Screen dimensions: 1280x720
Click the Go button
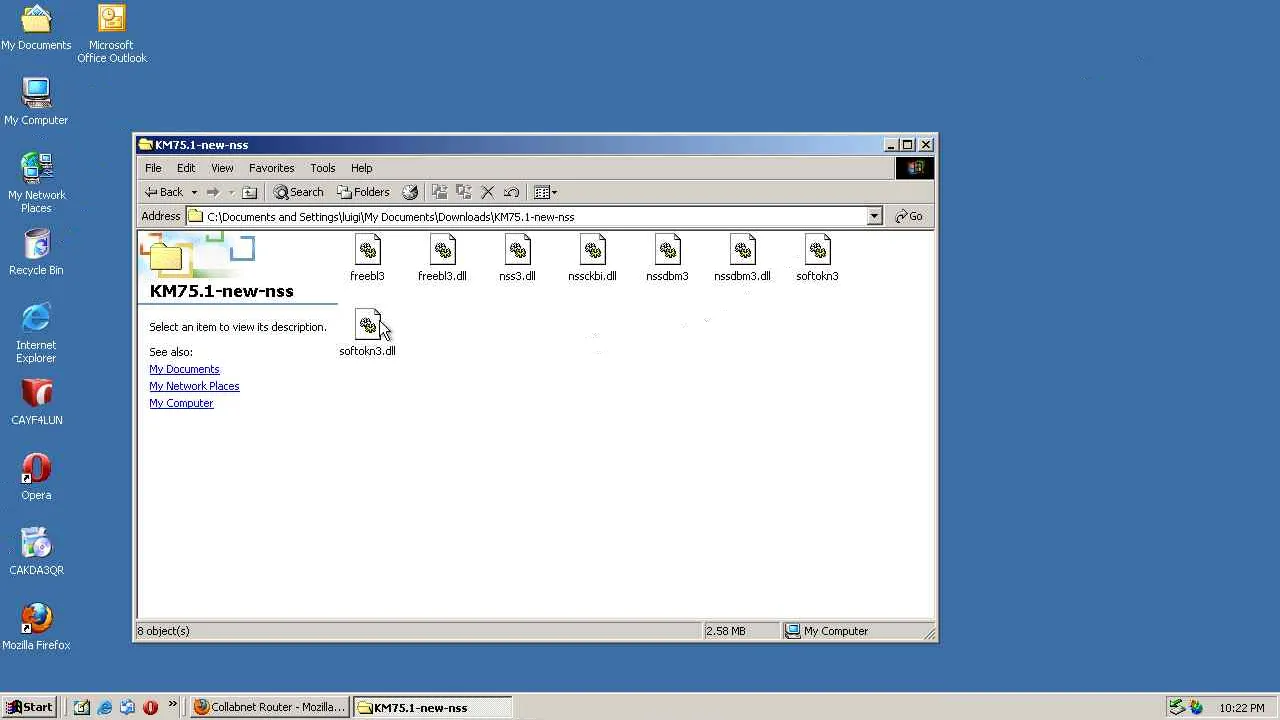click(x=909, y=216)
